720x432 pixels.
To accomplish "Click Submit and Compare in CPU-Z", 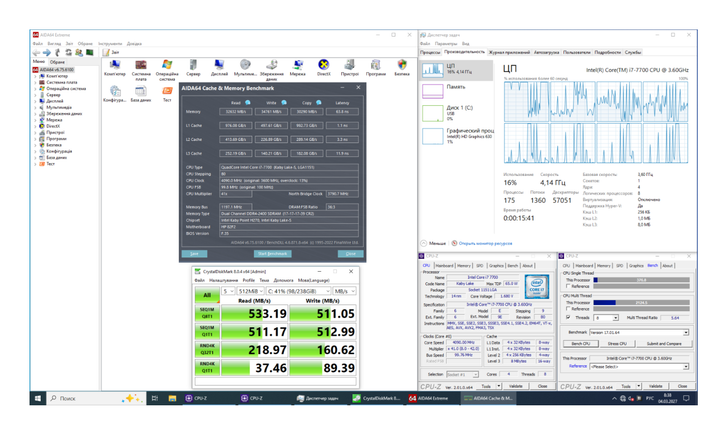I will [664, 343].
